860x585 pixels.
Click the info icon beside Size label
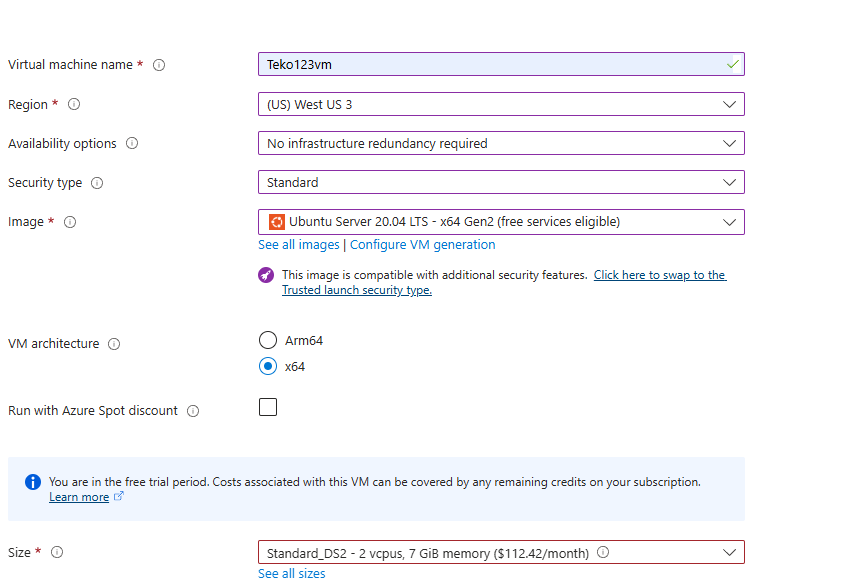tap(57, 552)
